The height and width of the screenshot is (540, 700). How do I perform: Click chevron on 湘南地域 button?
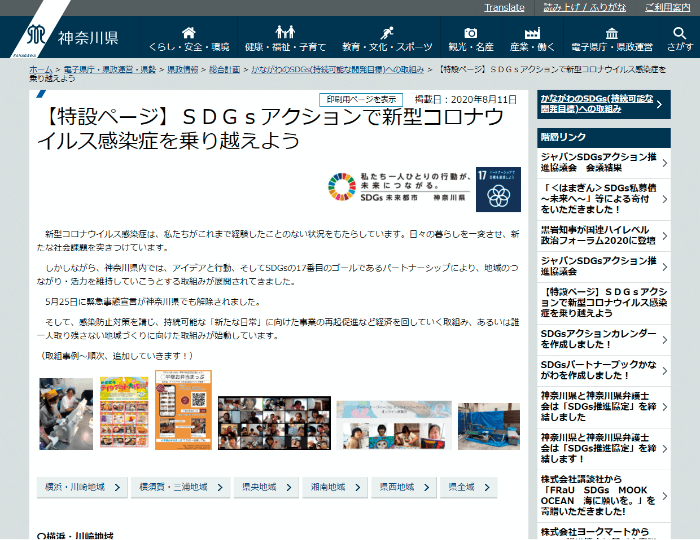tap(358, 487)
